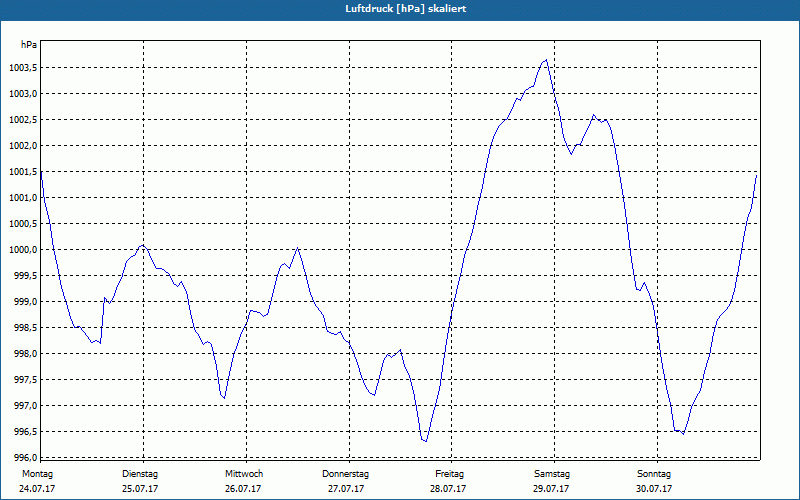Click the 1003,0 y-axis label
The image size is (800, 500).
coord(23,94)
